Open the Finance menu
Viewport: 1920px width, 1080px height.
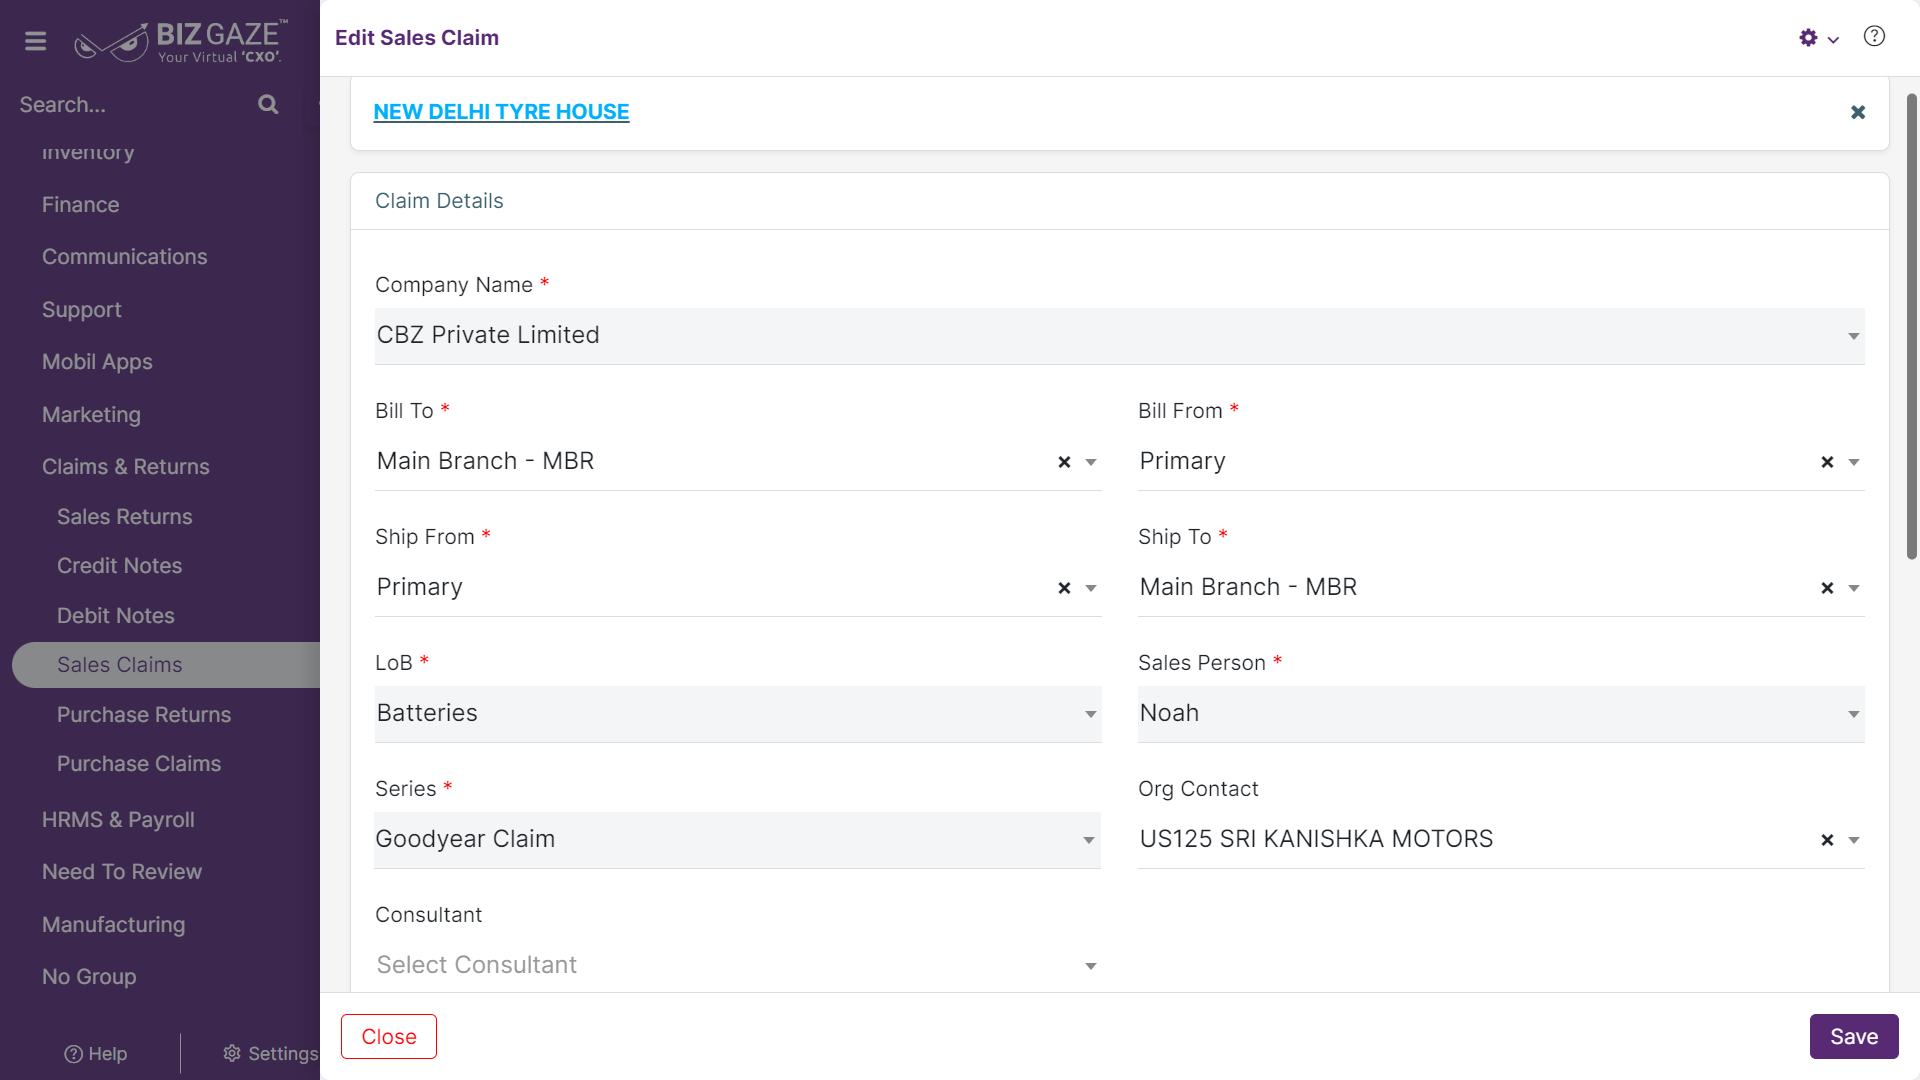click(x=80, y=204)
